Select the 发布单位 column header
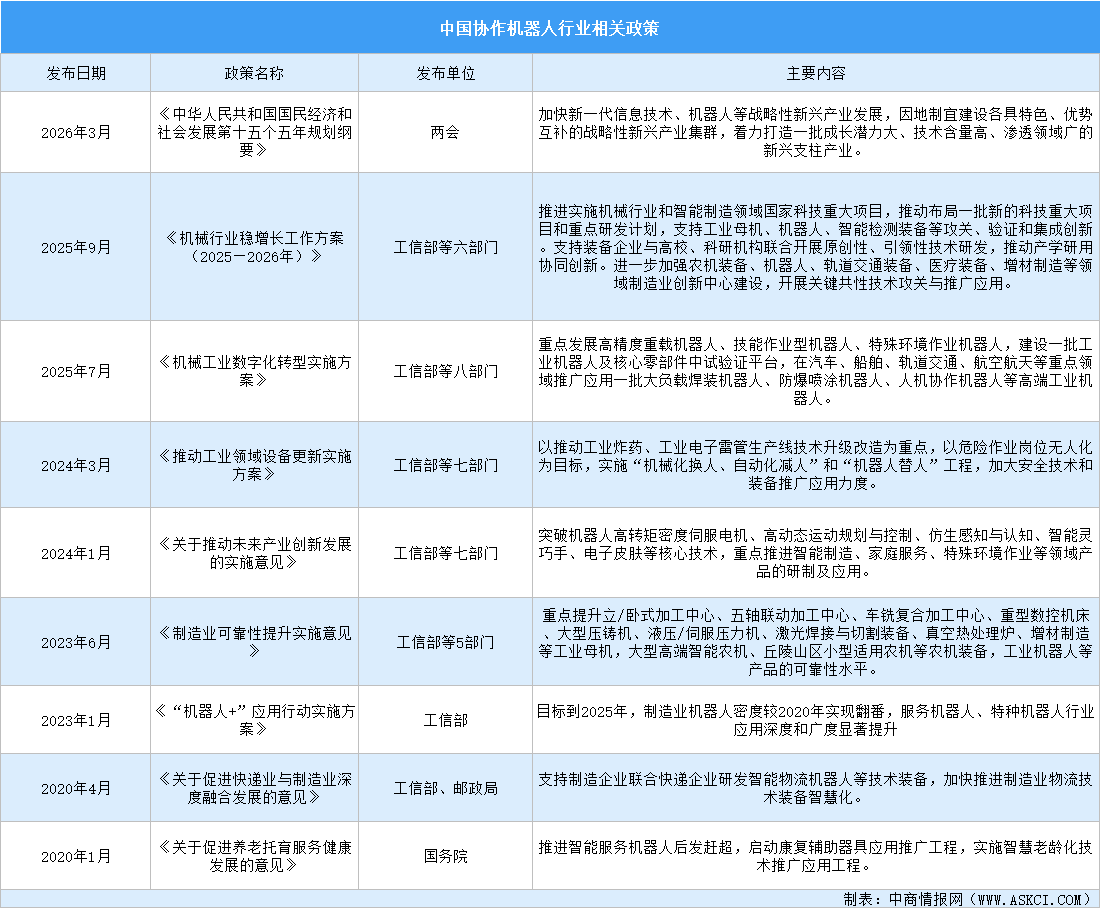This screenshot has height=908, width=1100. 444,72
